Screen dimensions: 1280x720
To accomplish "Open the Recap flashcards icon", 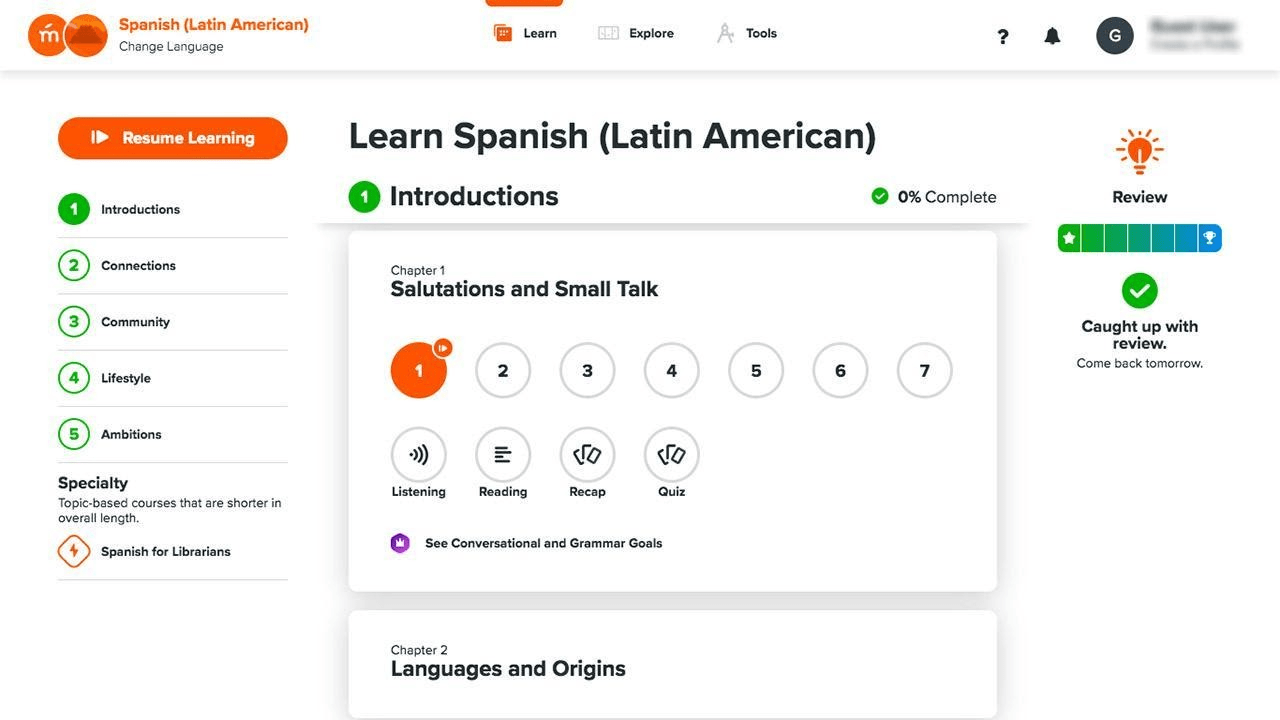I will [587, 455].
